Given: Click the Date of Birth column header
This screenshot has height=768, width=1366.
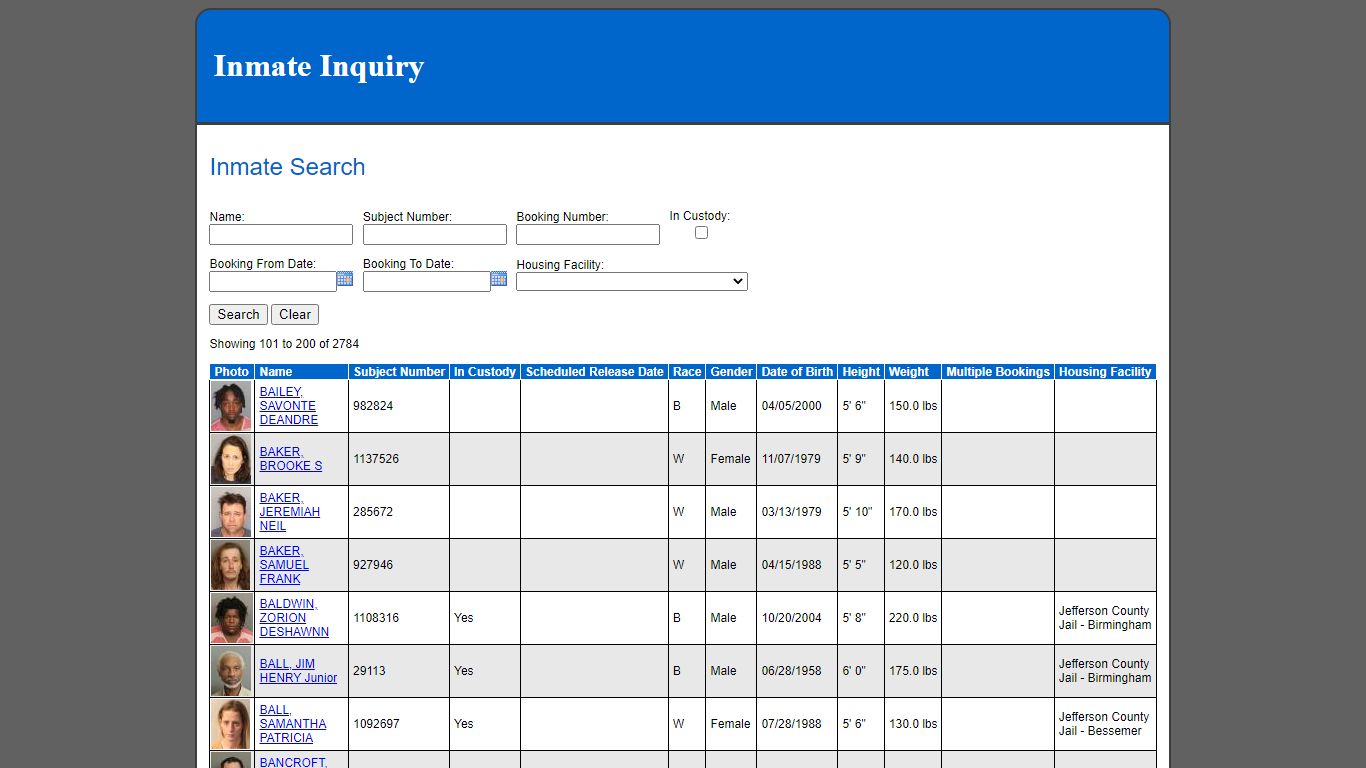Looking at the screenshot, I should coord(797,372).
